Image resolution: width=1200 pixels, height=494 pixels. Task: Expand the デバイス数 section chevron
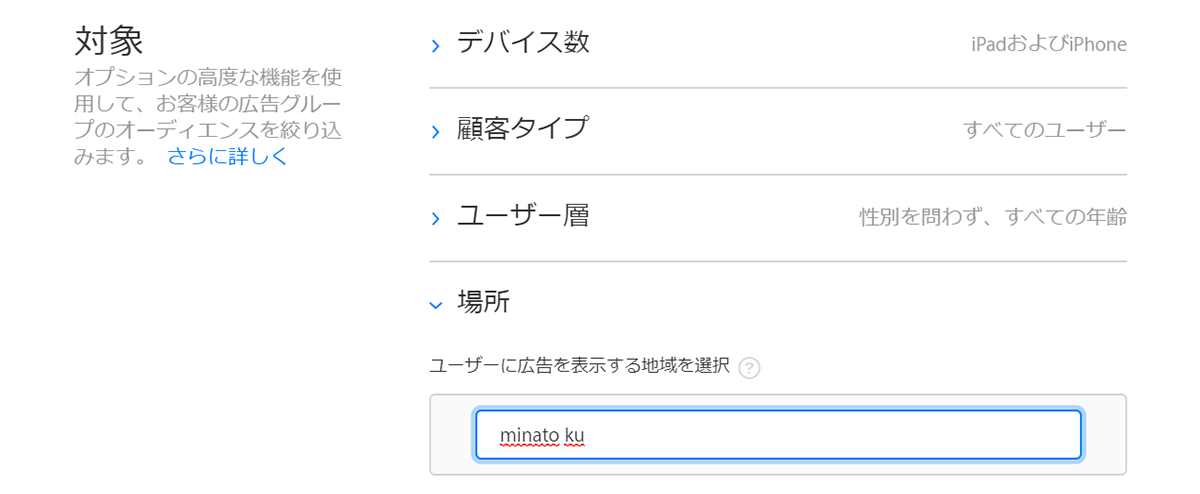tap(435, 45)
